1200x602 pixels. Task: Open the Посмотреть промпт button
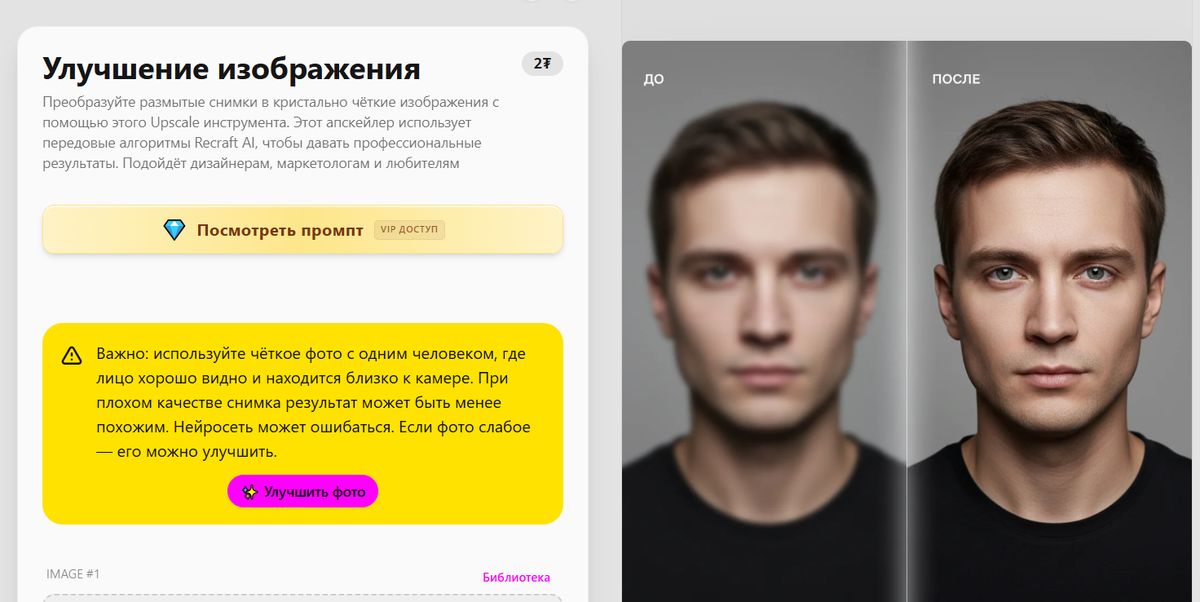303,230
